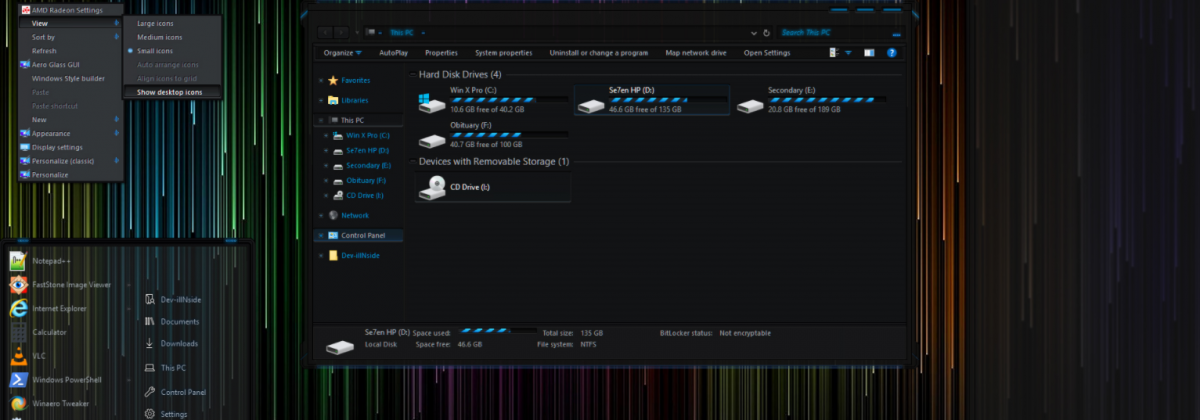Open New submenu in context menu

coord(71,119)
